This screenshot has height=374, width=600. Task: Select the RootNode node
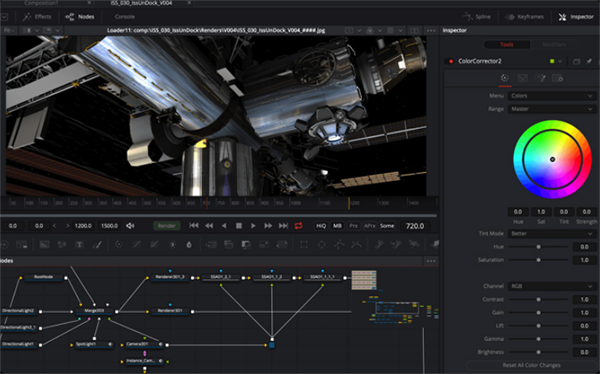(x=43, y=277)
